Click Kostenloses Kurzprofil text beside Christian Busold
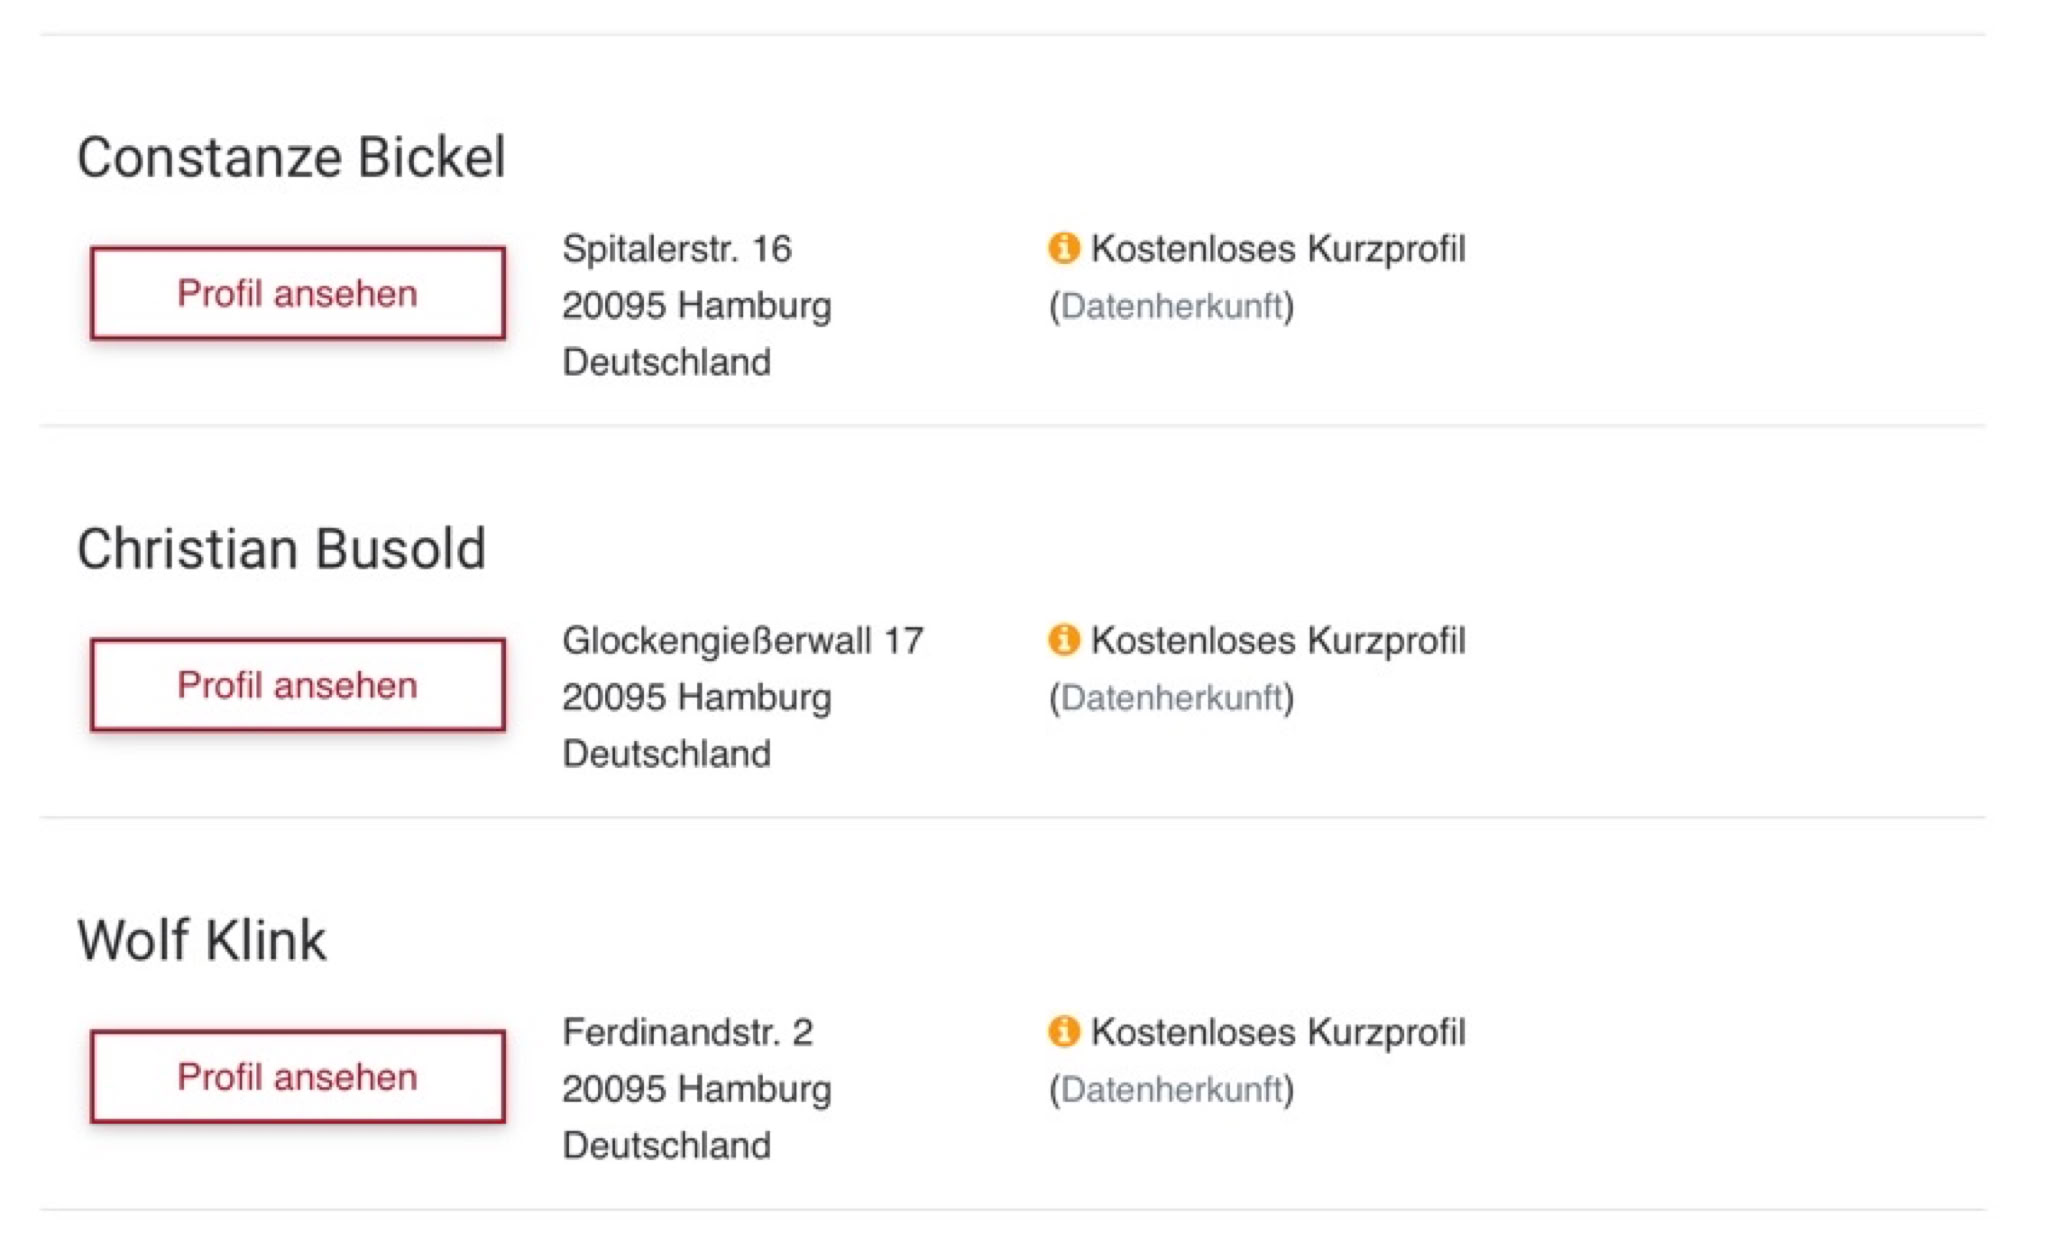 pos(1277,640)
